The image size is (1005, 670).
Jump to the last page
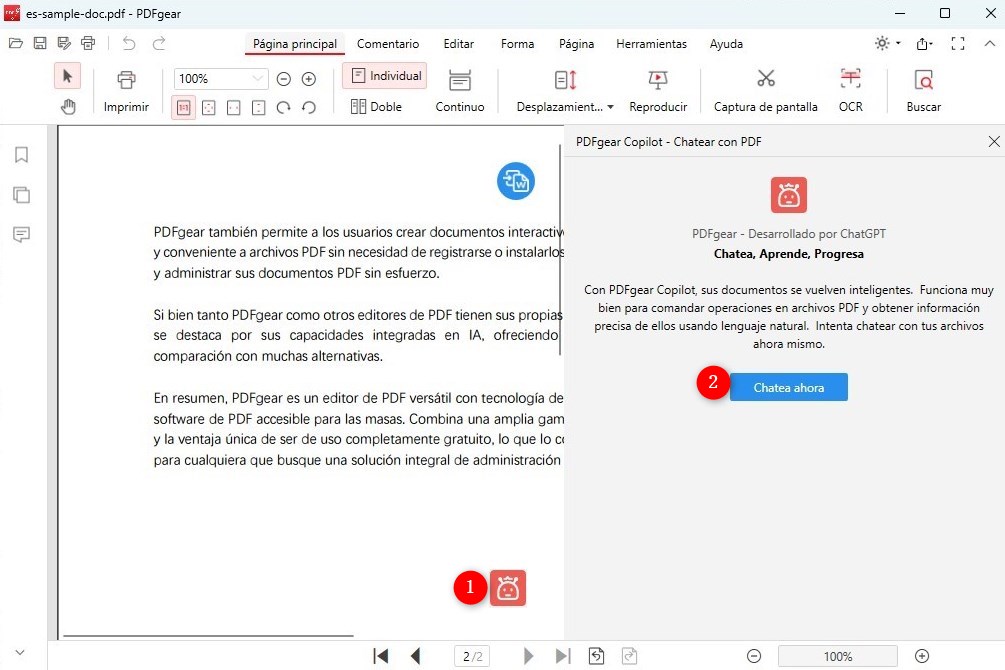pyautogui.click(x=563, y=656)
